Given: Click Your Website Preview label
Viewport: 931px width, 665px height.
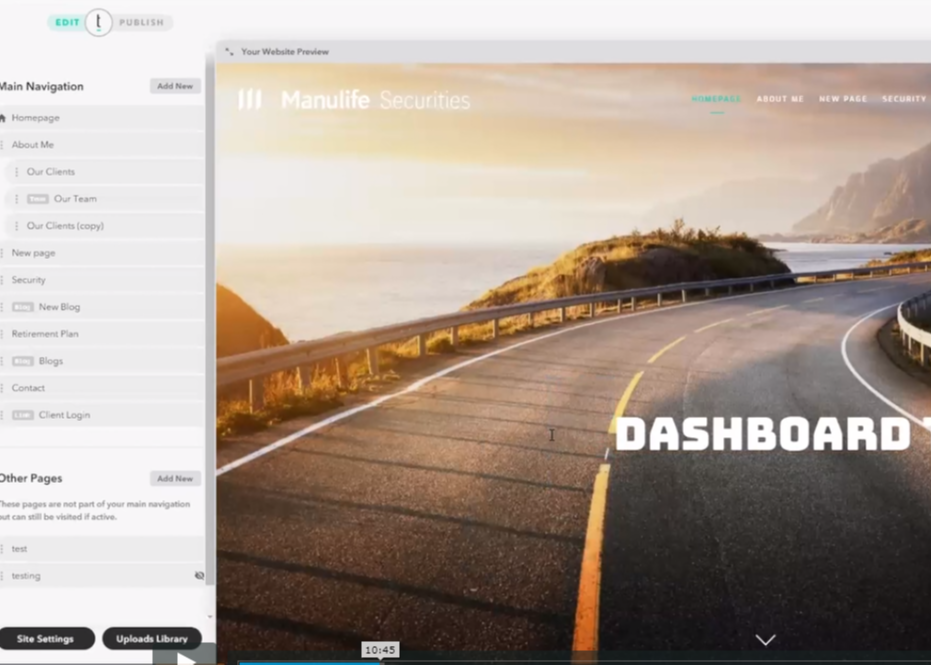Looking at the screenshot, I should [285, 52].
